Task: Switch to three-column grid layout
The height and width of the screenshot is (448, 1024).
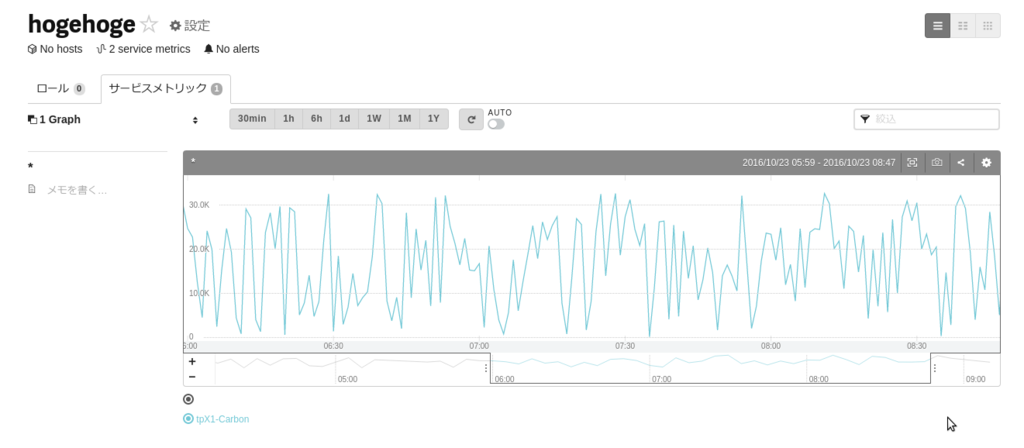Action: 987,25
